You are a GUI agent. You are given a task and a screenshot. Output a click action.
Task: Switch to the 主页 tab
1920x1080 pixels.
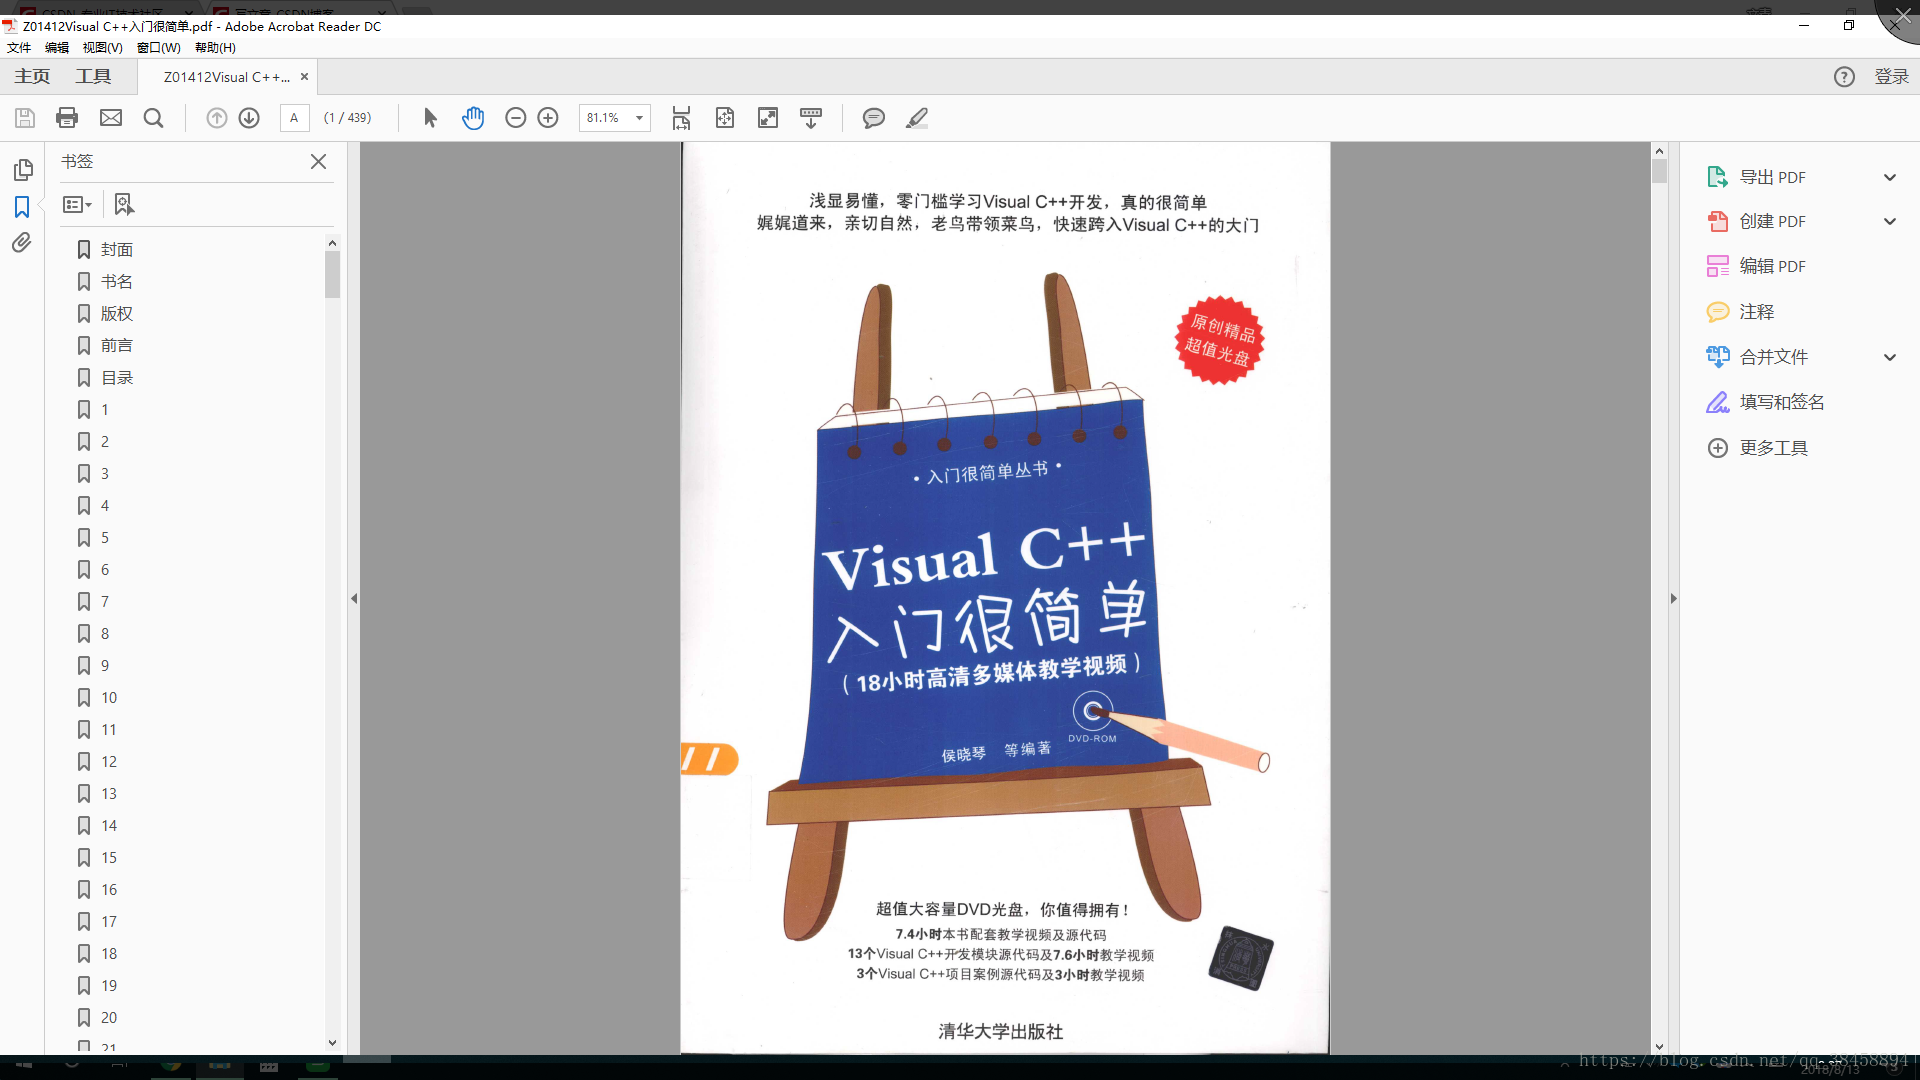point(32,76)
